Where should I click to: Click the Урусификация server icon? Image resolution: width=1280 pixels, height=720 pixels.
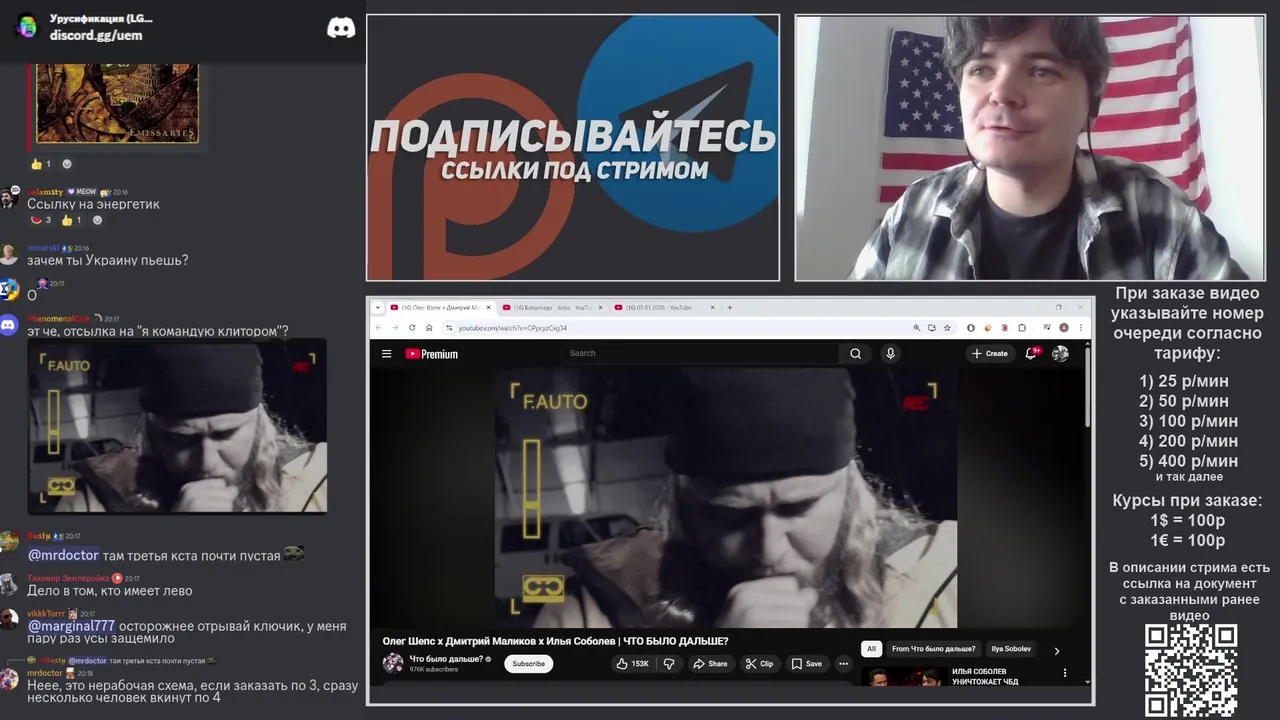coord(27,26)
